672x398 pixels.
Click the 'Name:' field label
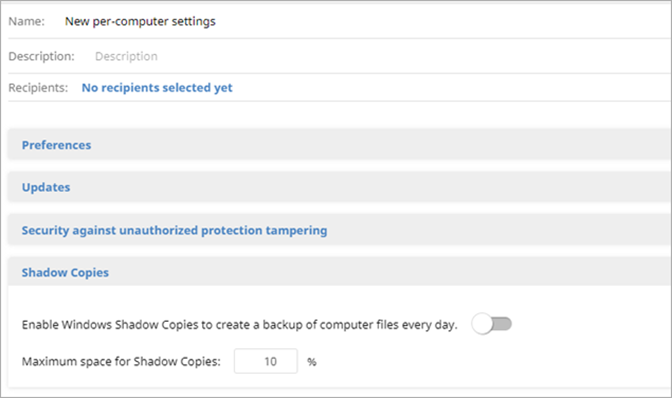(x=27, y=21)
